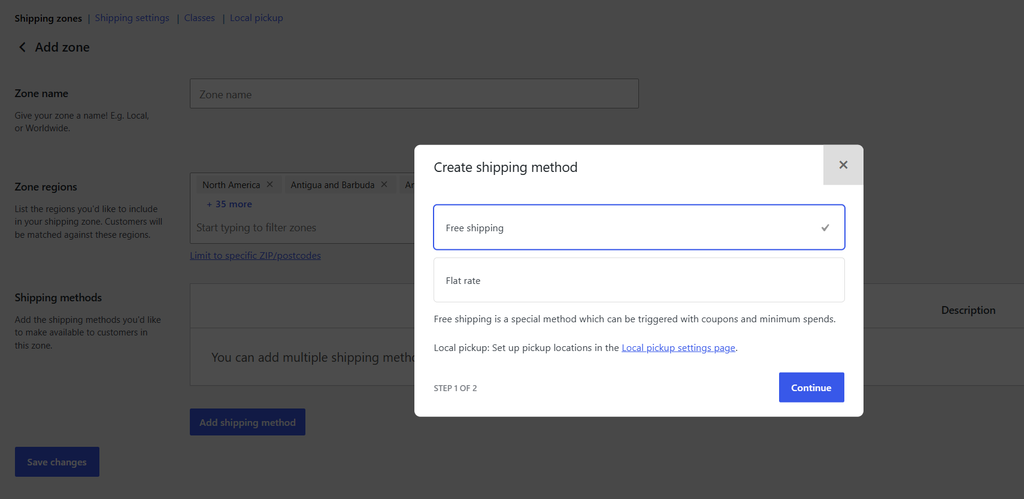The image size is (1024, 499).
Task: Click the Description column header
Action: click(968, 310)
